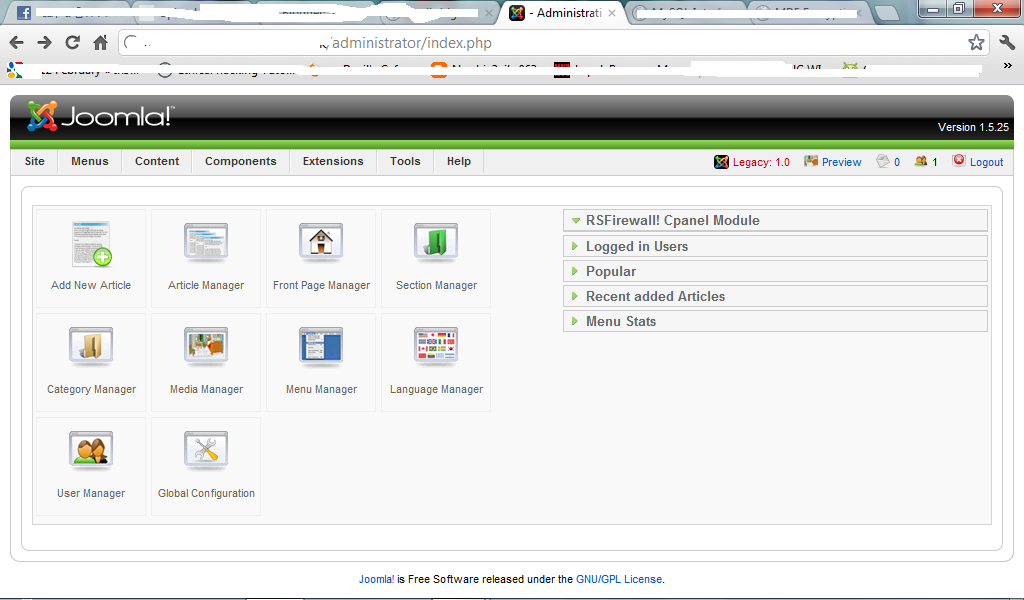Expand the Logged in Users panel
1024x600 pixels.
pos(775,246)
